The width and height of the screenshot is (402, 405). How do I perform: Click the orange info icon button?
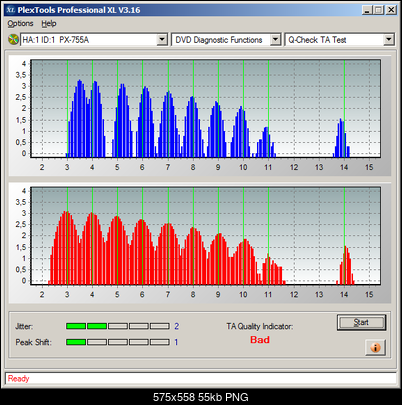point(375,347)
